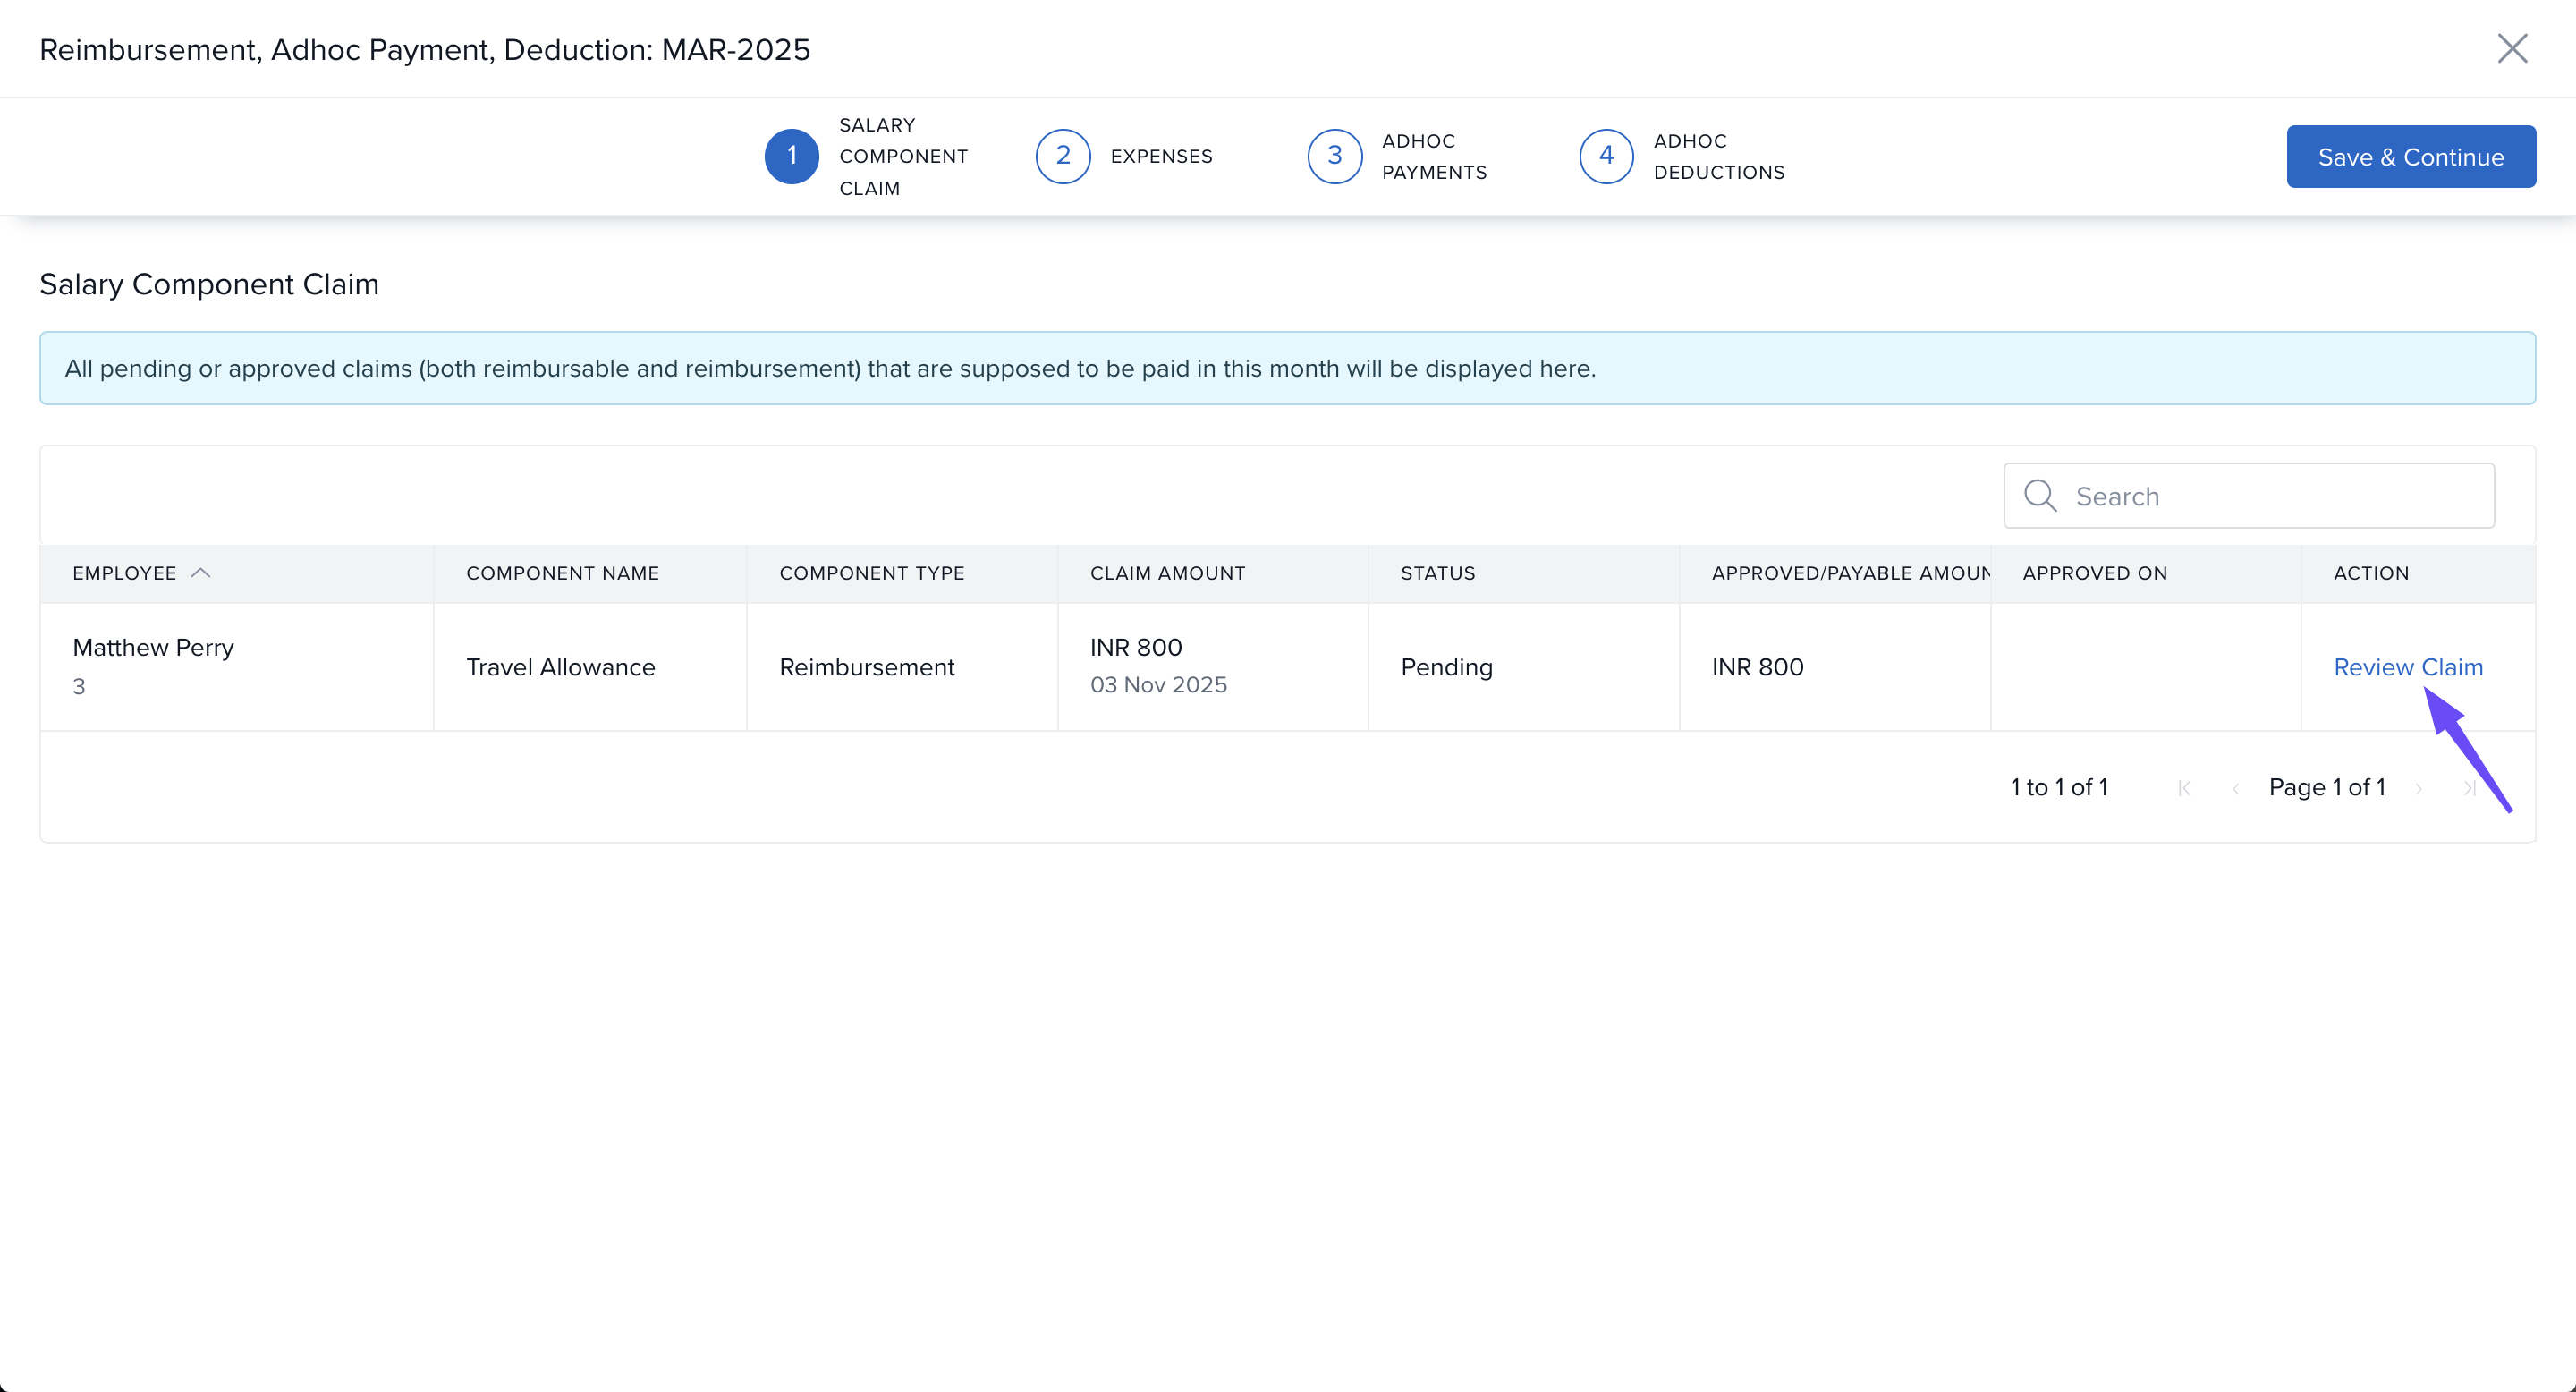Toggle Employee column sort arrow

tap(200, 573)
